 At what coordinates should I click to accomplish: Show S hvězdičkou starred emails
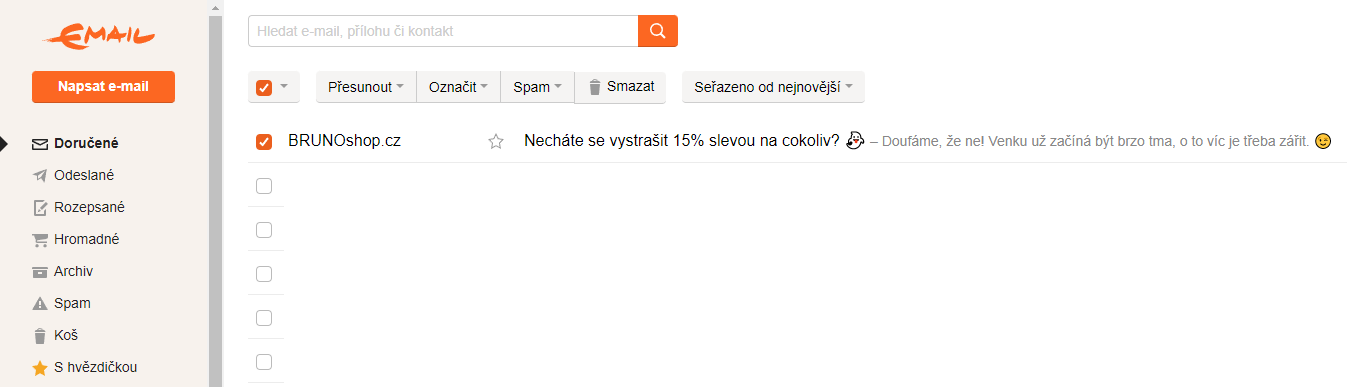tap(85, 367)
